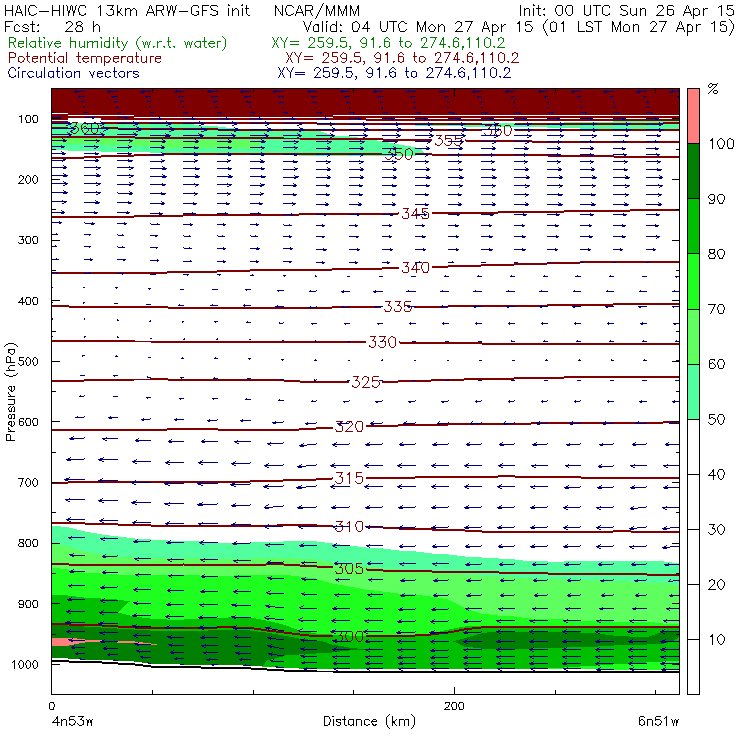
Task: Click blue 'Circulation vectors' legend label
Action: point(73,73)
